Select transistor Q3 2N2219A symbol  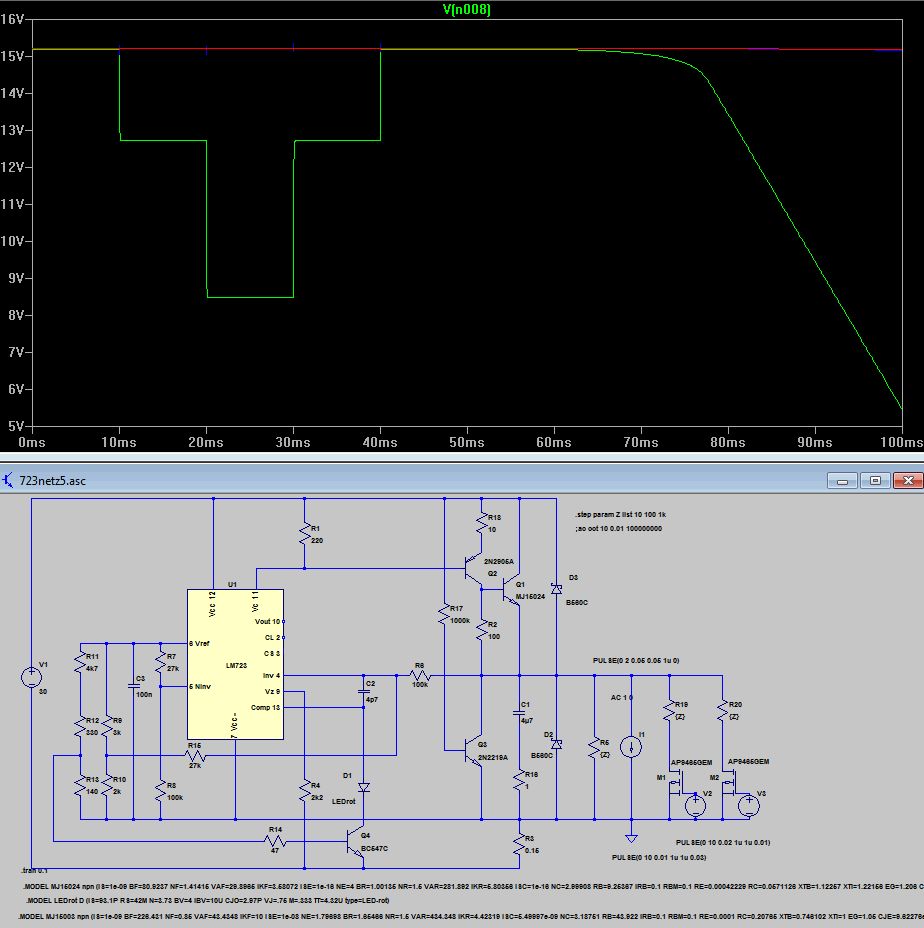click(x=473, y=752)
